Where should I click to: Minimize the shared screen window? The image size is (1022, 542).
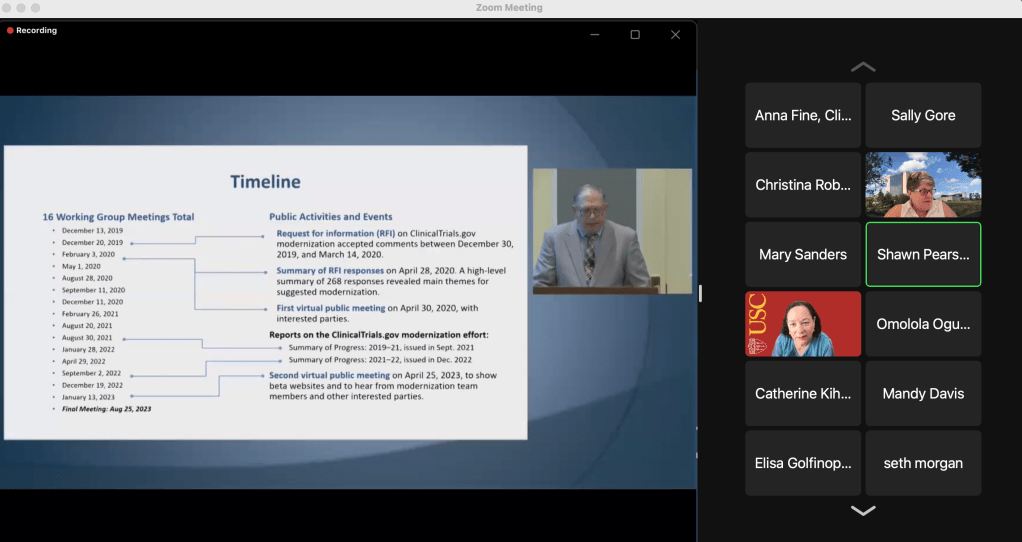coord(594,34)
